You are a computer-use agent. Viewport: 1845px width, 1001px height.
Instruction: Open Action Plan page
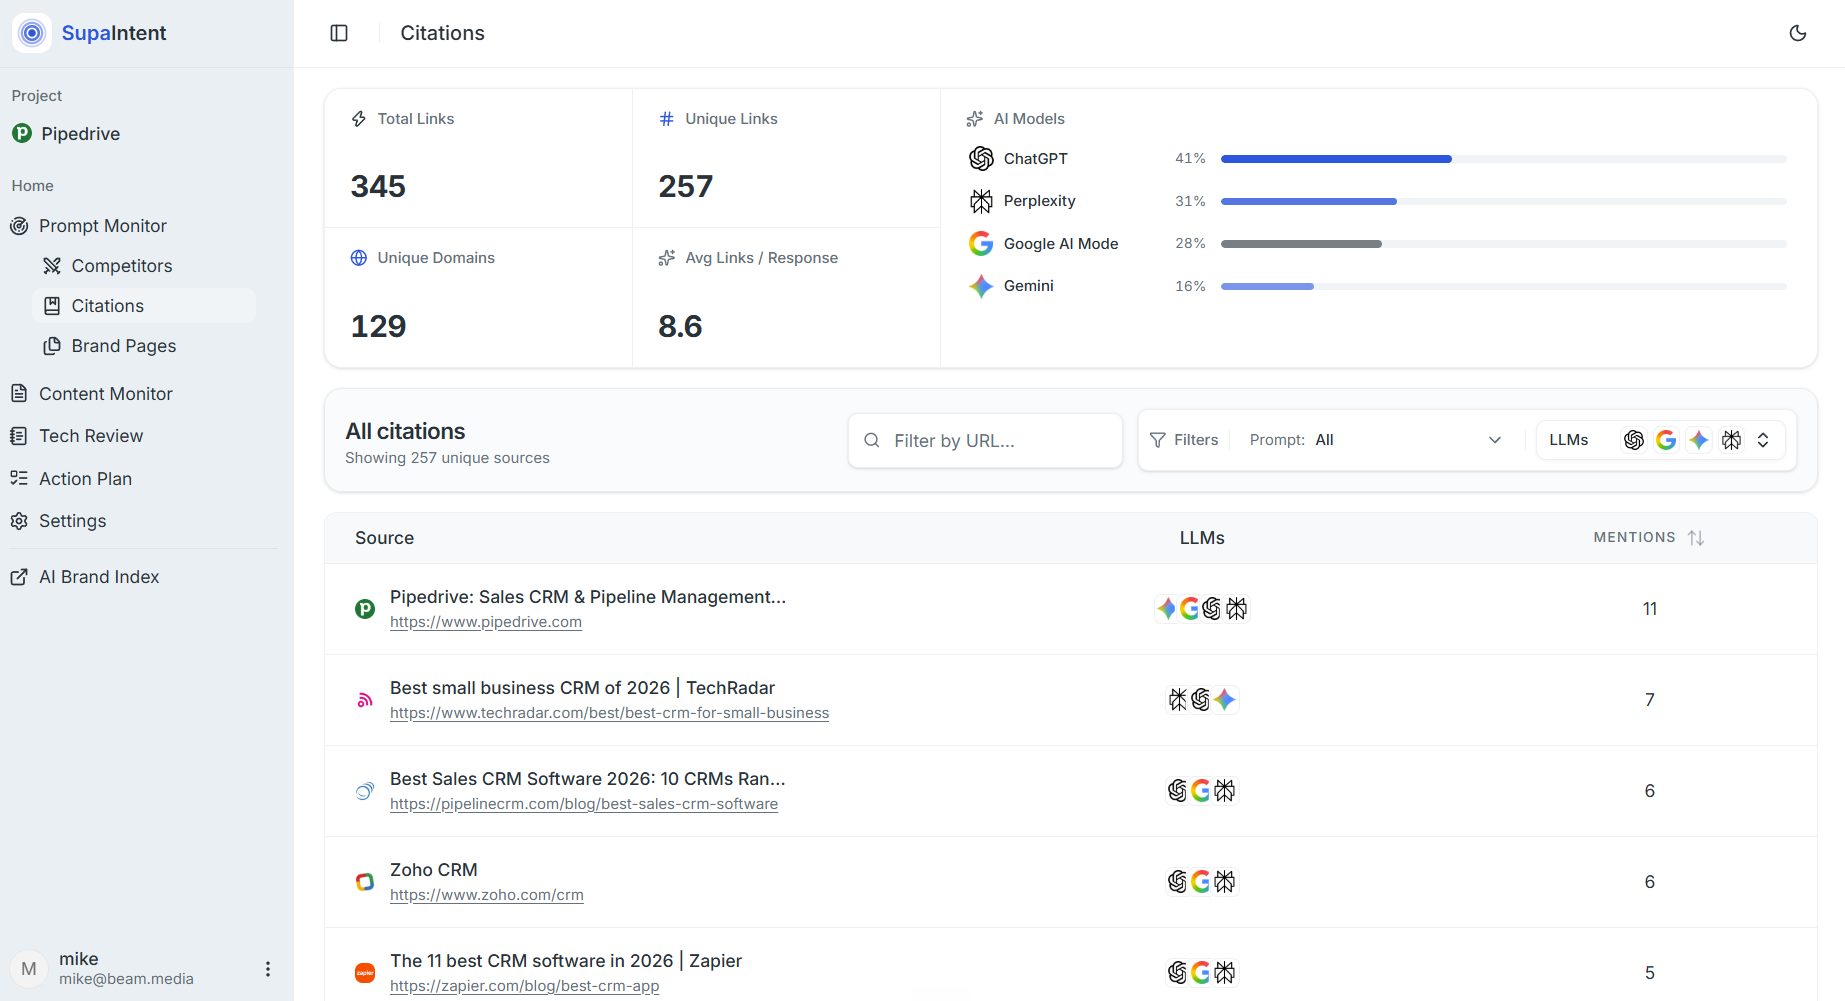pos(86,479)
